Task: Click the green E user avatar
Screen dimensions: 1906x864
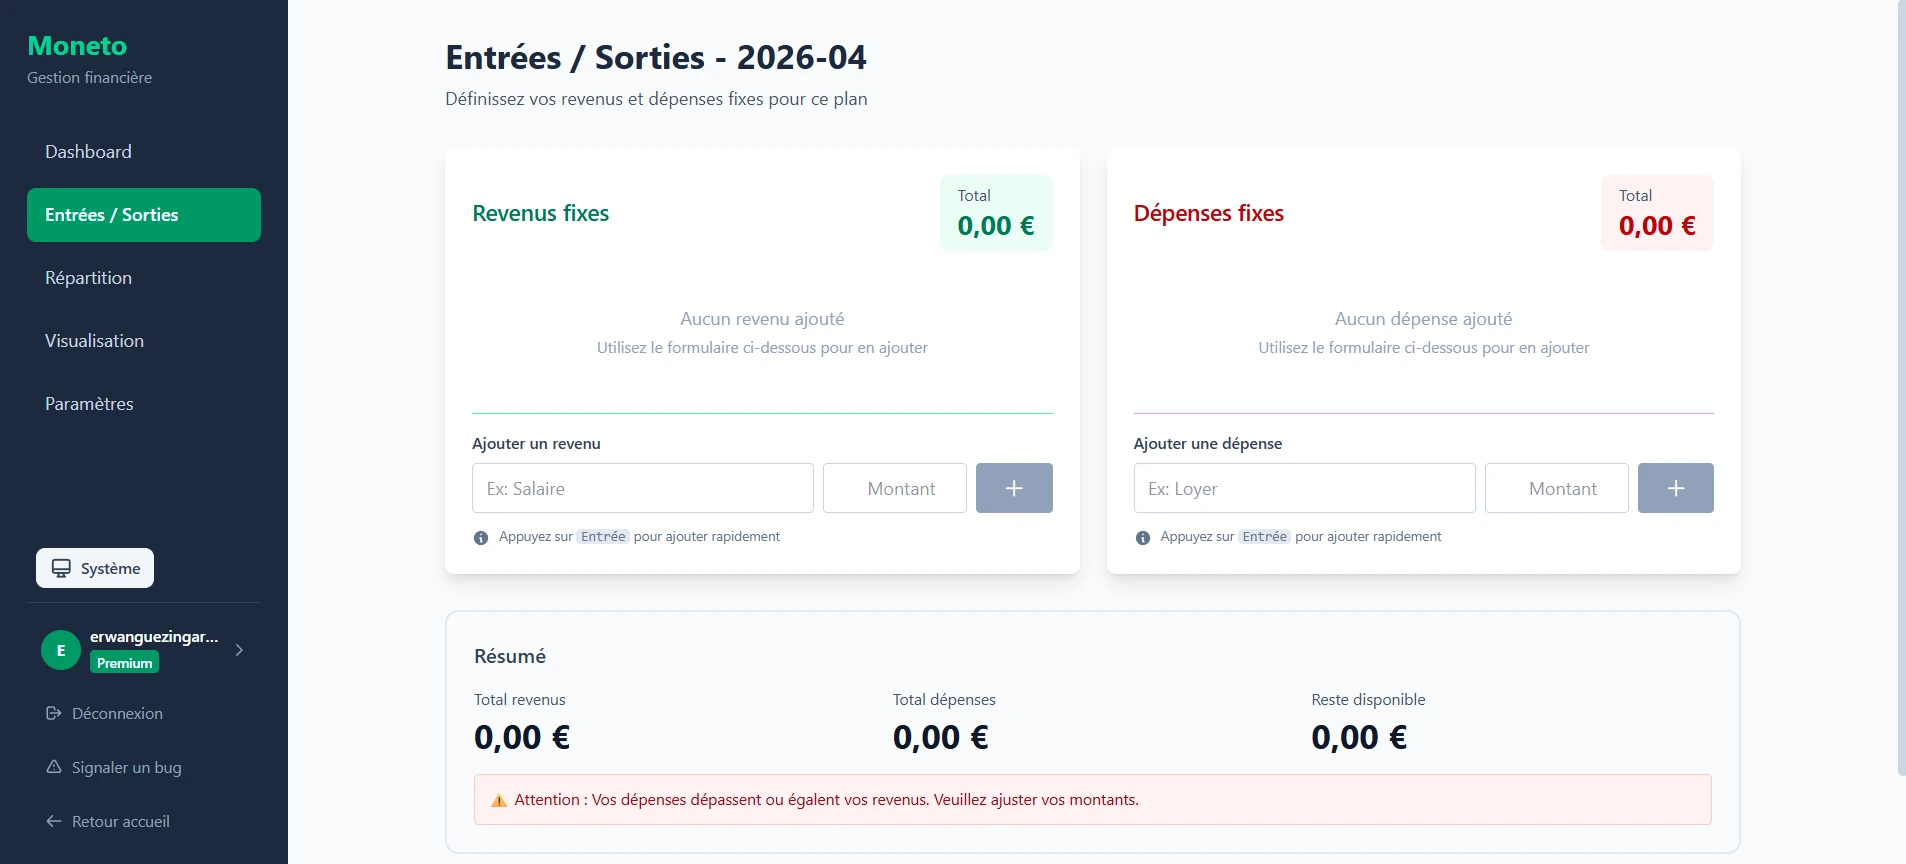Action: [x=61, y=650]
